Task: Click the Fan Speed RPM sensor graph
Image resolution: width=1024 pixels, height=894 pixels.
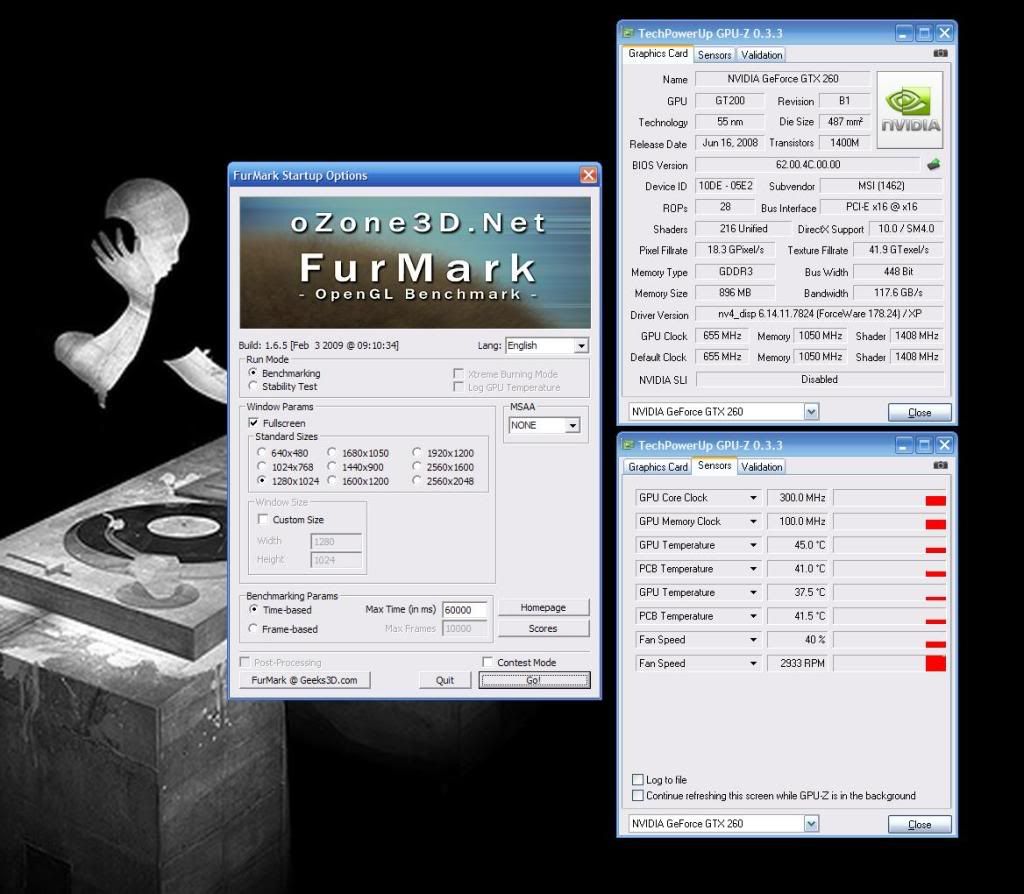Action: (890, 663)
